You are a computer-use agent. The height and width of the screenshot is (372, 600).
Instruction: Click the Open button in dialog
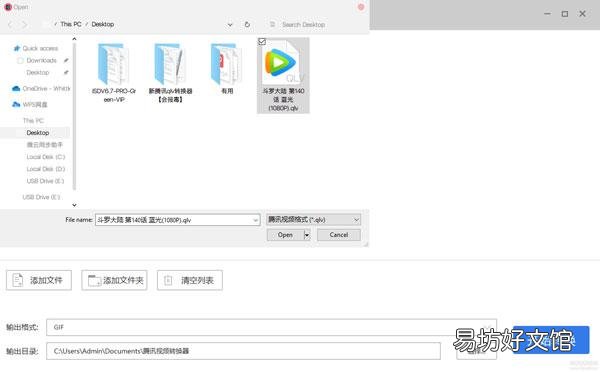285,235
